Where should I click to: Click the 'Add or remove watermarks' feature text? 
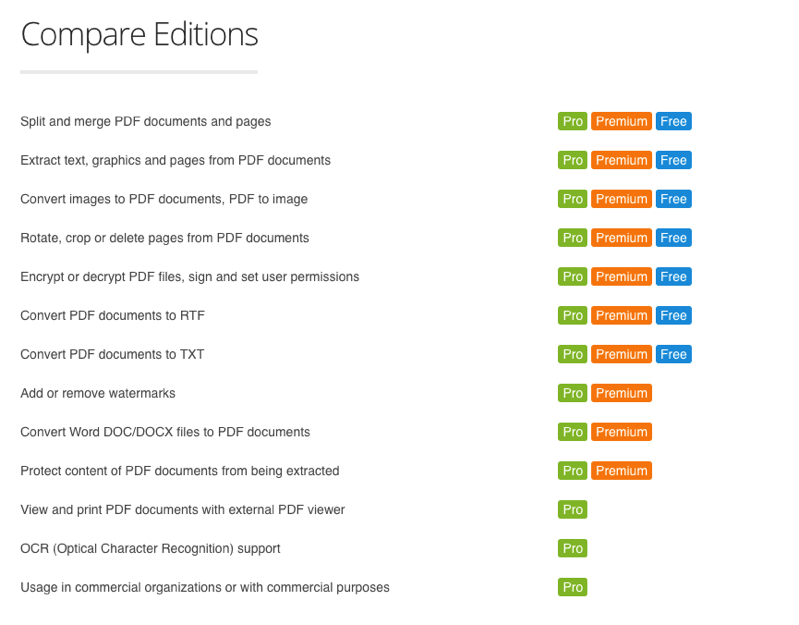point(98,393)
